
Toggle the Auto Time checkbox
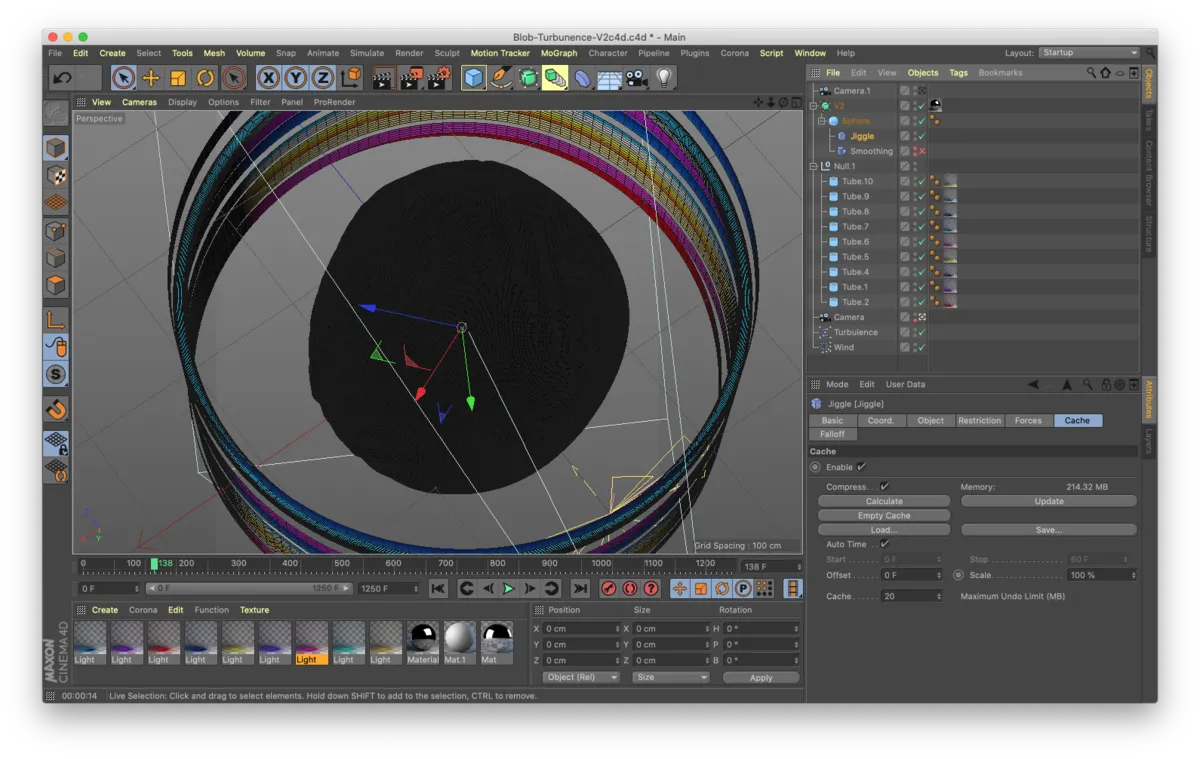[884, 544]
